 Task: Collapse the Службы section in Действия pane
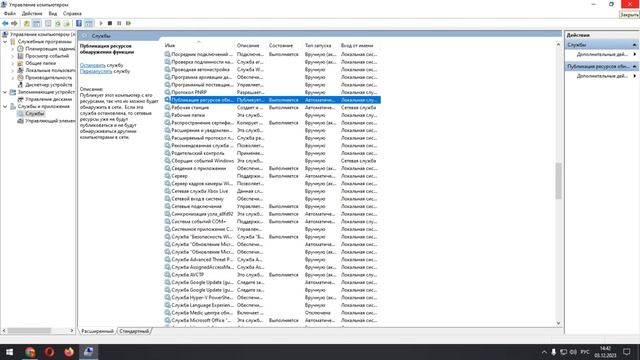(x=634, y=45)
